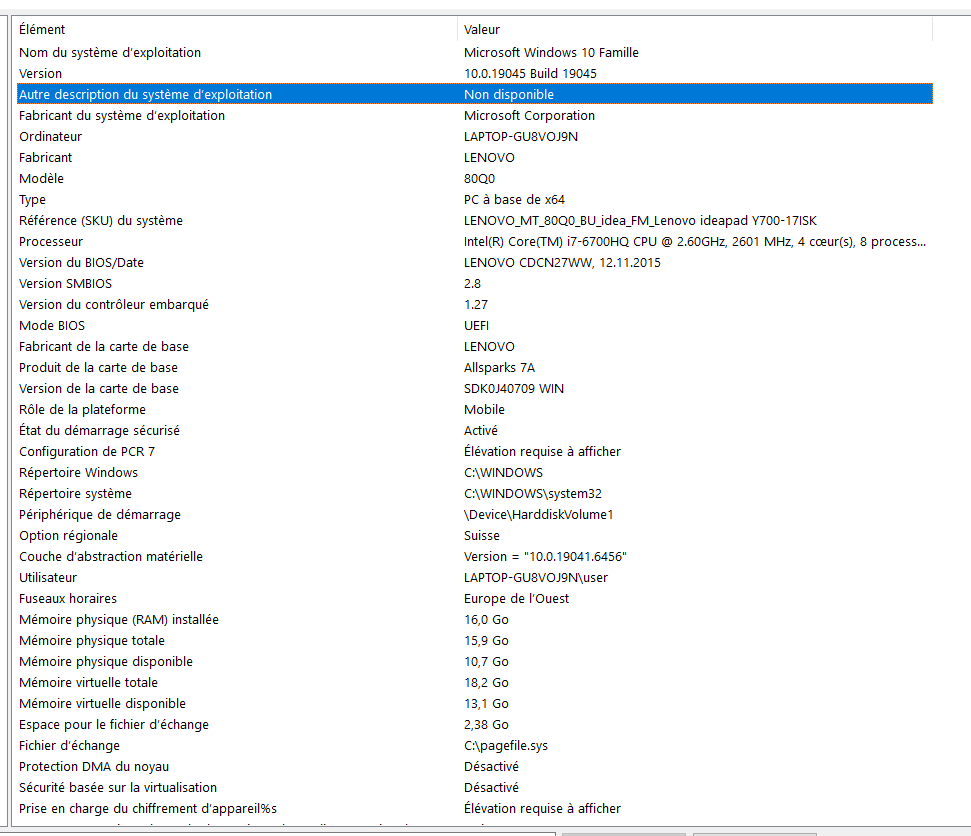Click the "Mémoire virtuelle totale" row
Screen dimensions: 971x836
click(x=474, y=683)
